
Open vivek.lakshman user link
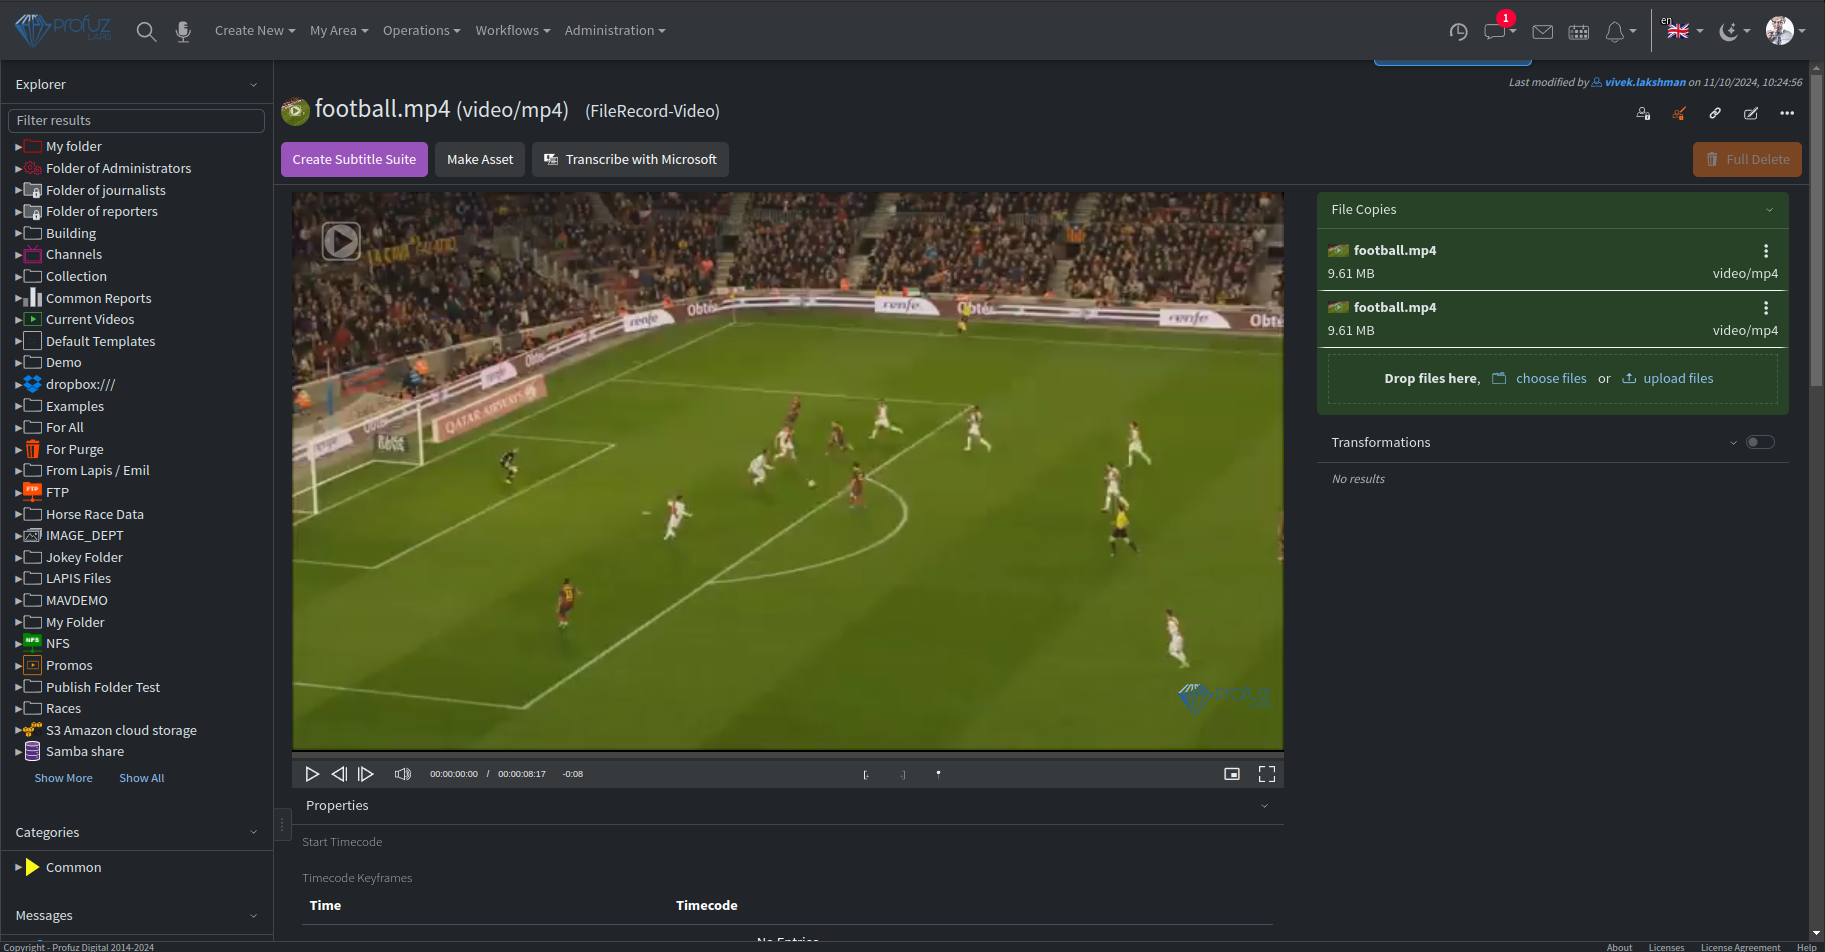1645,82
